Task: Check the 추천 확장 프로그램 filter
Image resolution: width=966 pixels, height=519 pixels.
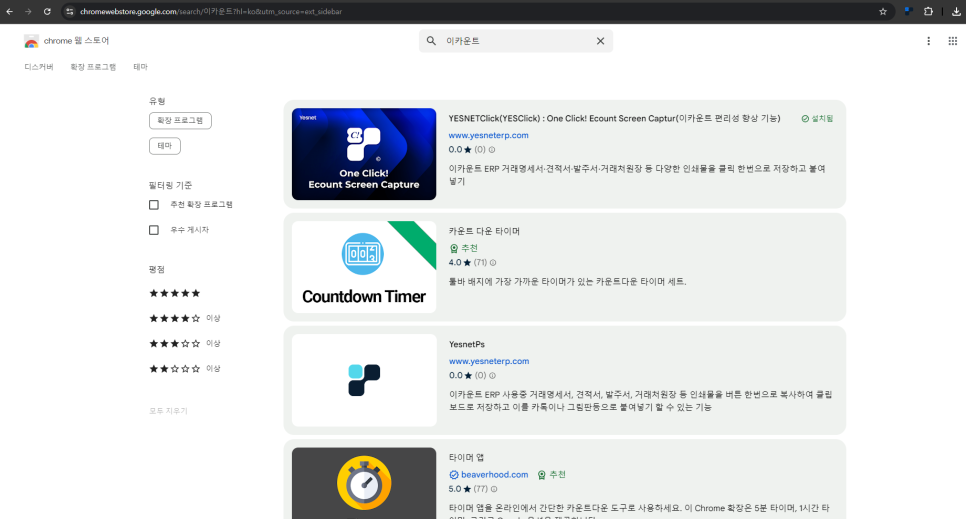Action: (x=154, y=205)
